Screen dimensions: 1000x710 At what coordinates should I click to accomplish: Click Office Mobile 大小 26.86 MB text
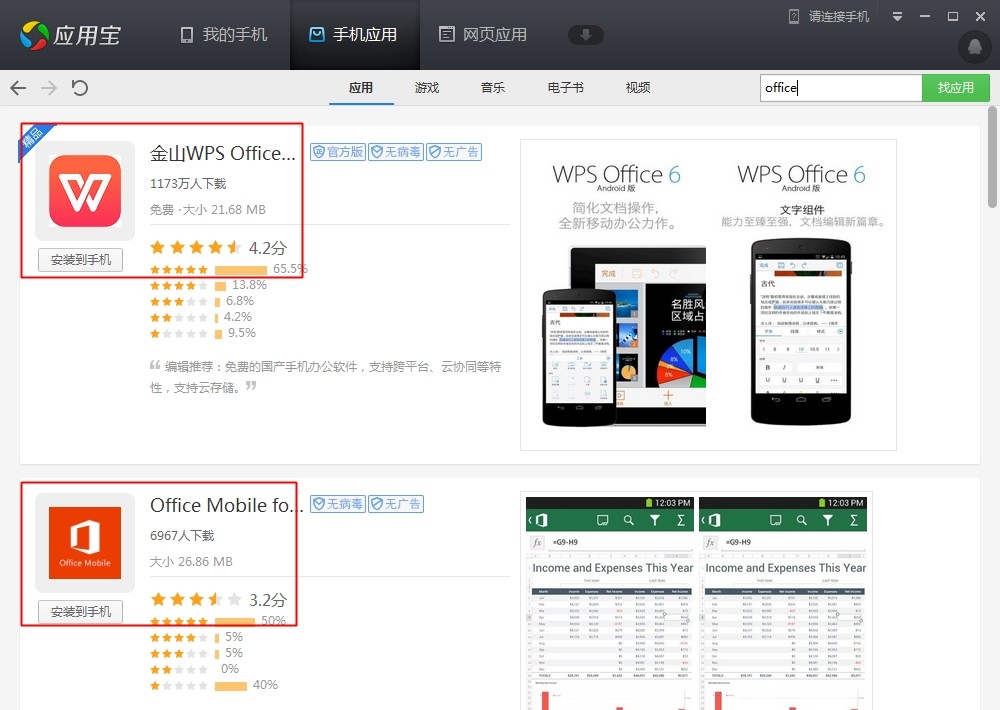coord(191,562)
